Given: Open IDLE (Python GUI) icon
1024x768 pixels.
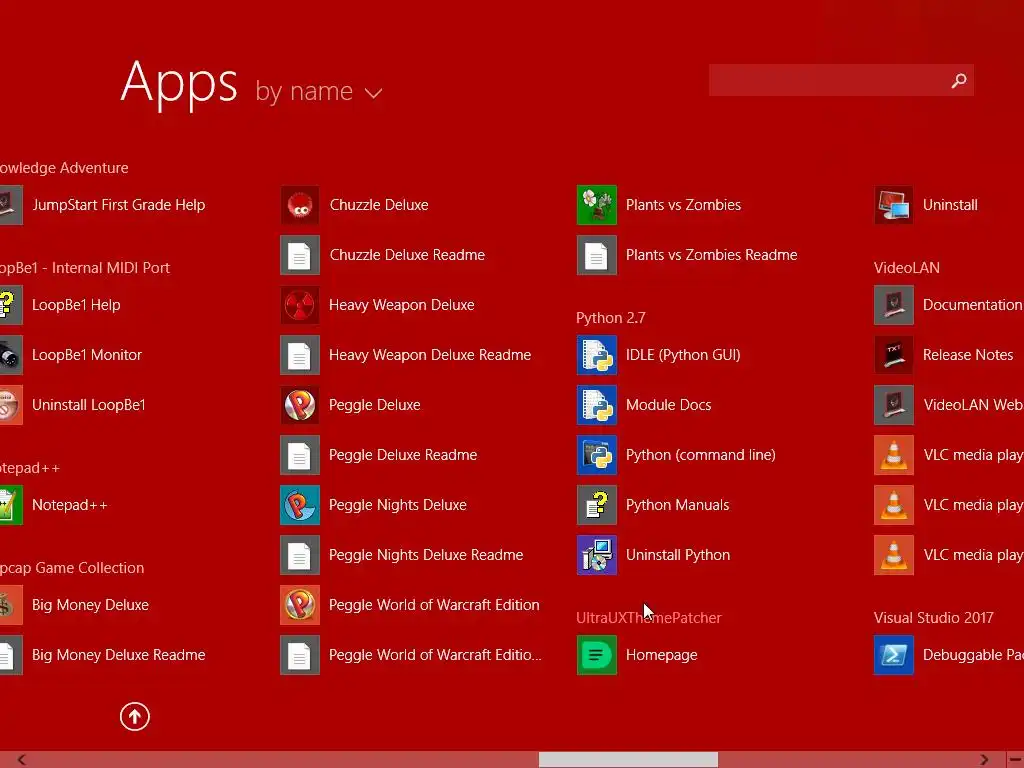Looking at the screenshot, I should 597,355.
